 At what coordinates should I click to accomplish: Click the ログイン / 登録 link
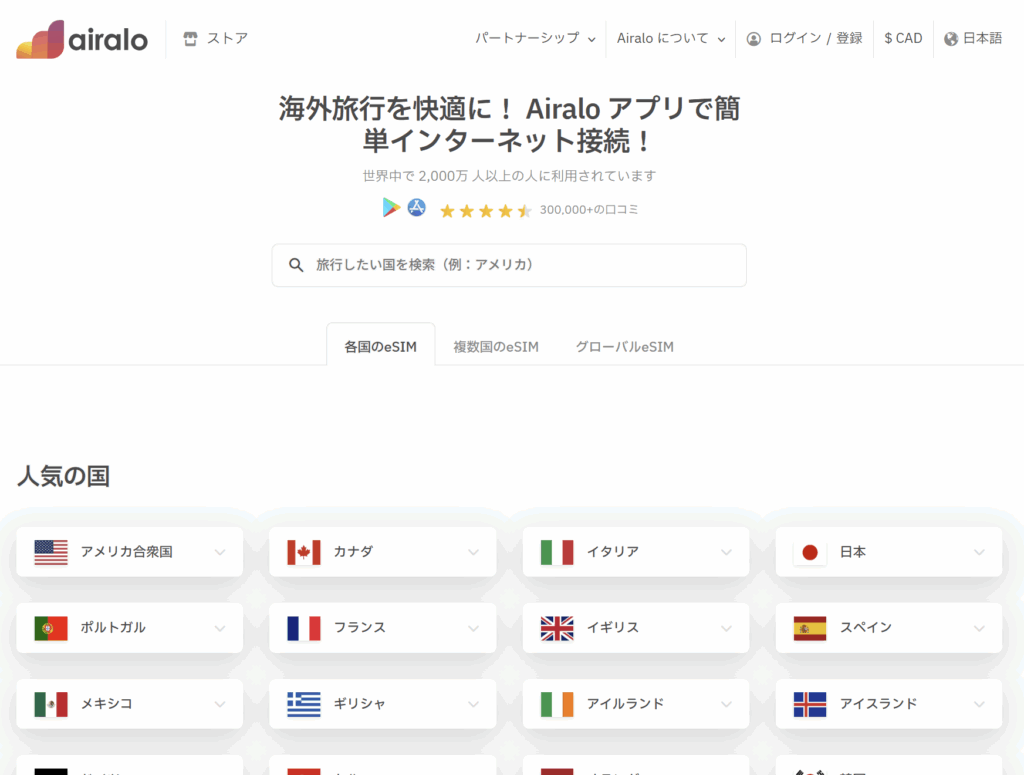click(815, 39)
